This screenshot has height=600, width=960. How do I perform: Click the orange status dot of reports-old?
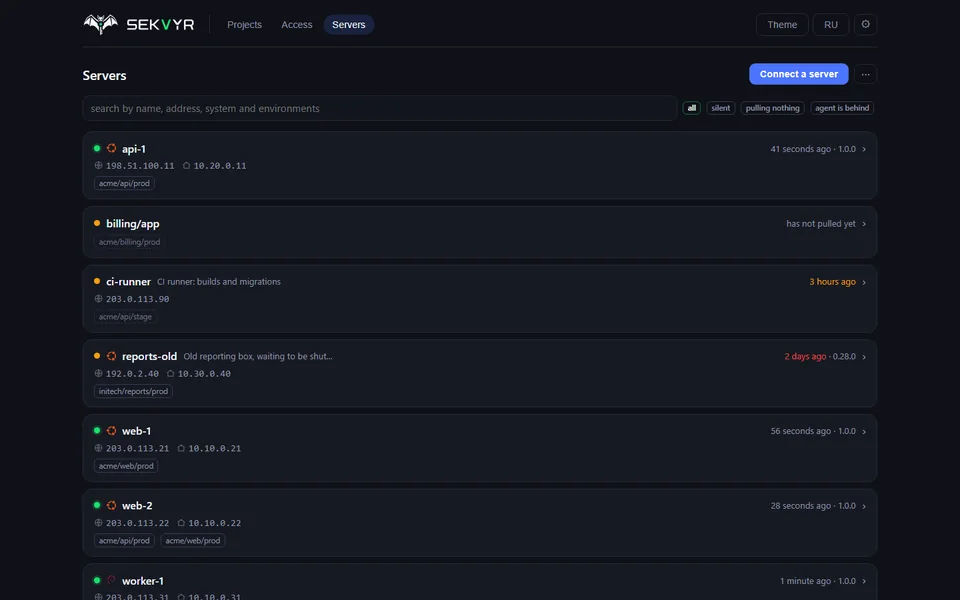click(x=97, y=356)
